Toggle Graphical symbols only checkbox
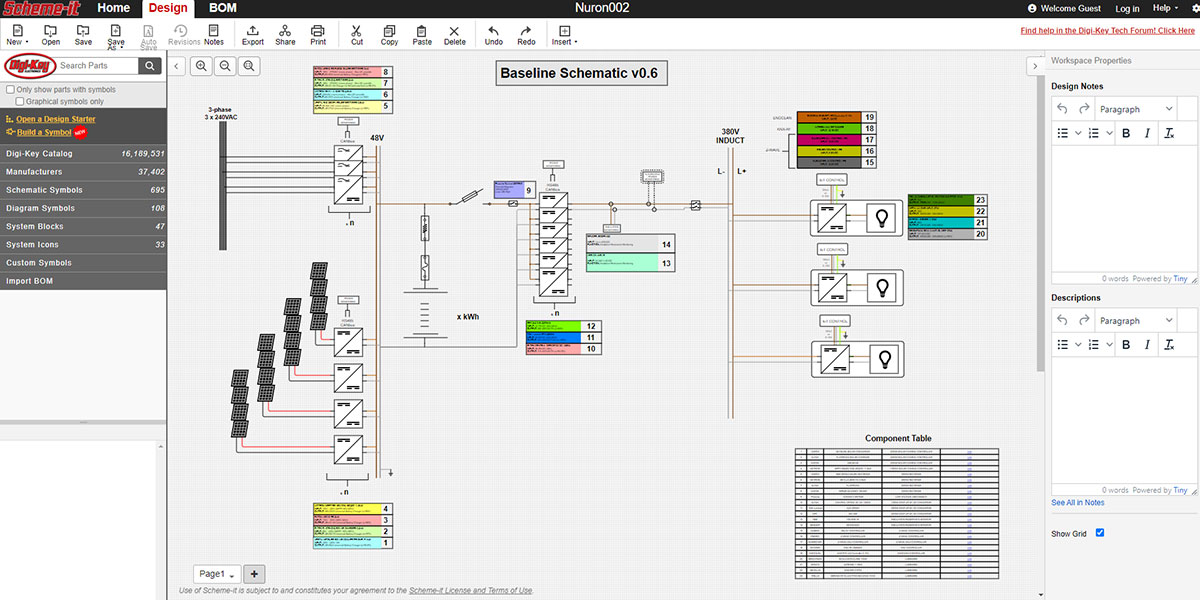Screen dimensions: 1200x600 [20, 102]
